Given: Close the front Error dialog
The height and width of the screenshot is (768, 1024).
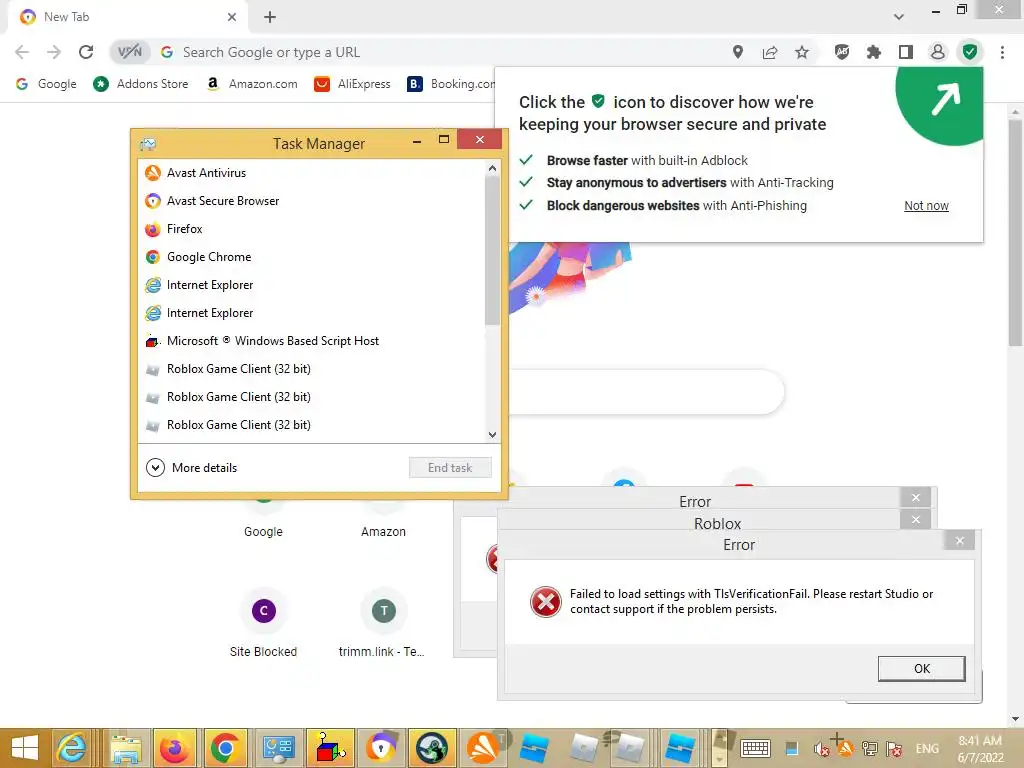Looking at the screenshot, I should tap(959, 541).
